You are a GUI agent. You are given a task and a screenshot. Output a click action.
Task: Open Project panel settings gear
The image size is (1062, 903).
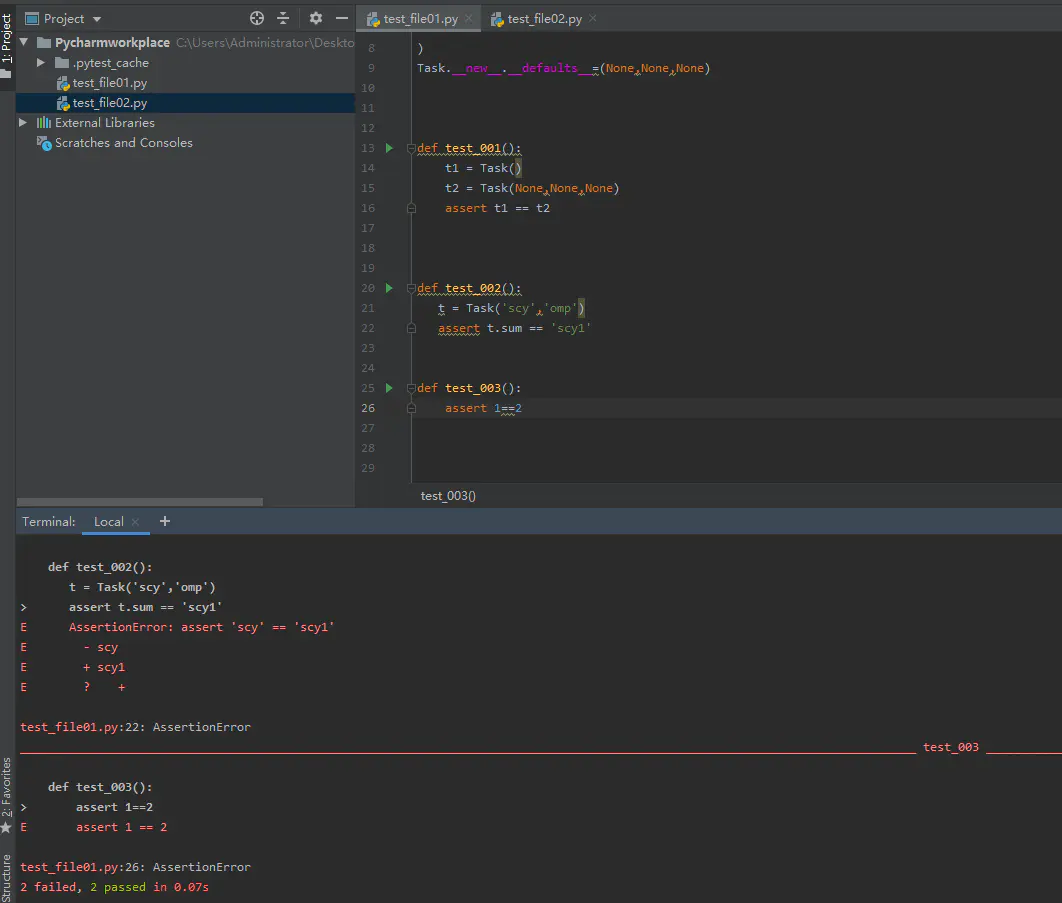click(316, 18)
